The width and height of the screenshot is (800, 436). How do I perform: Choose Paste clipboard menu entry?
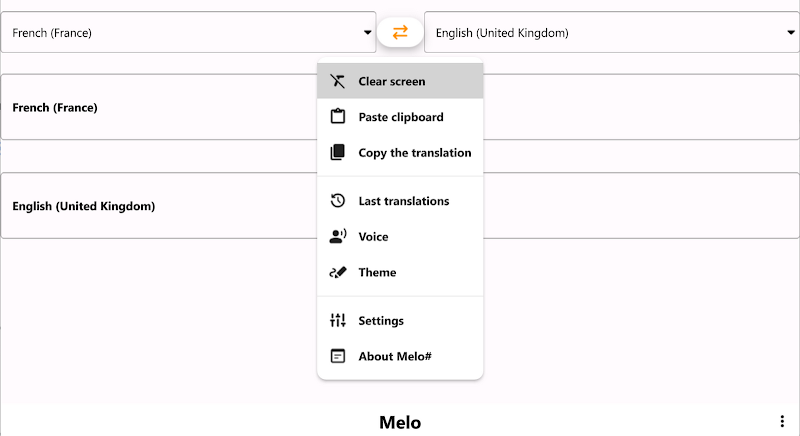tap(401, 117)
